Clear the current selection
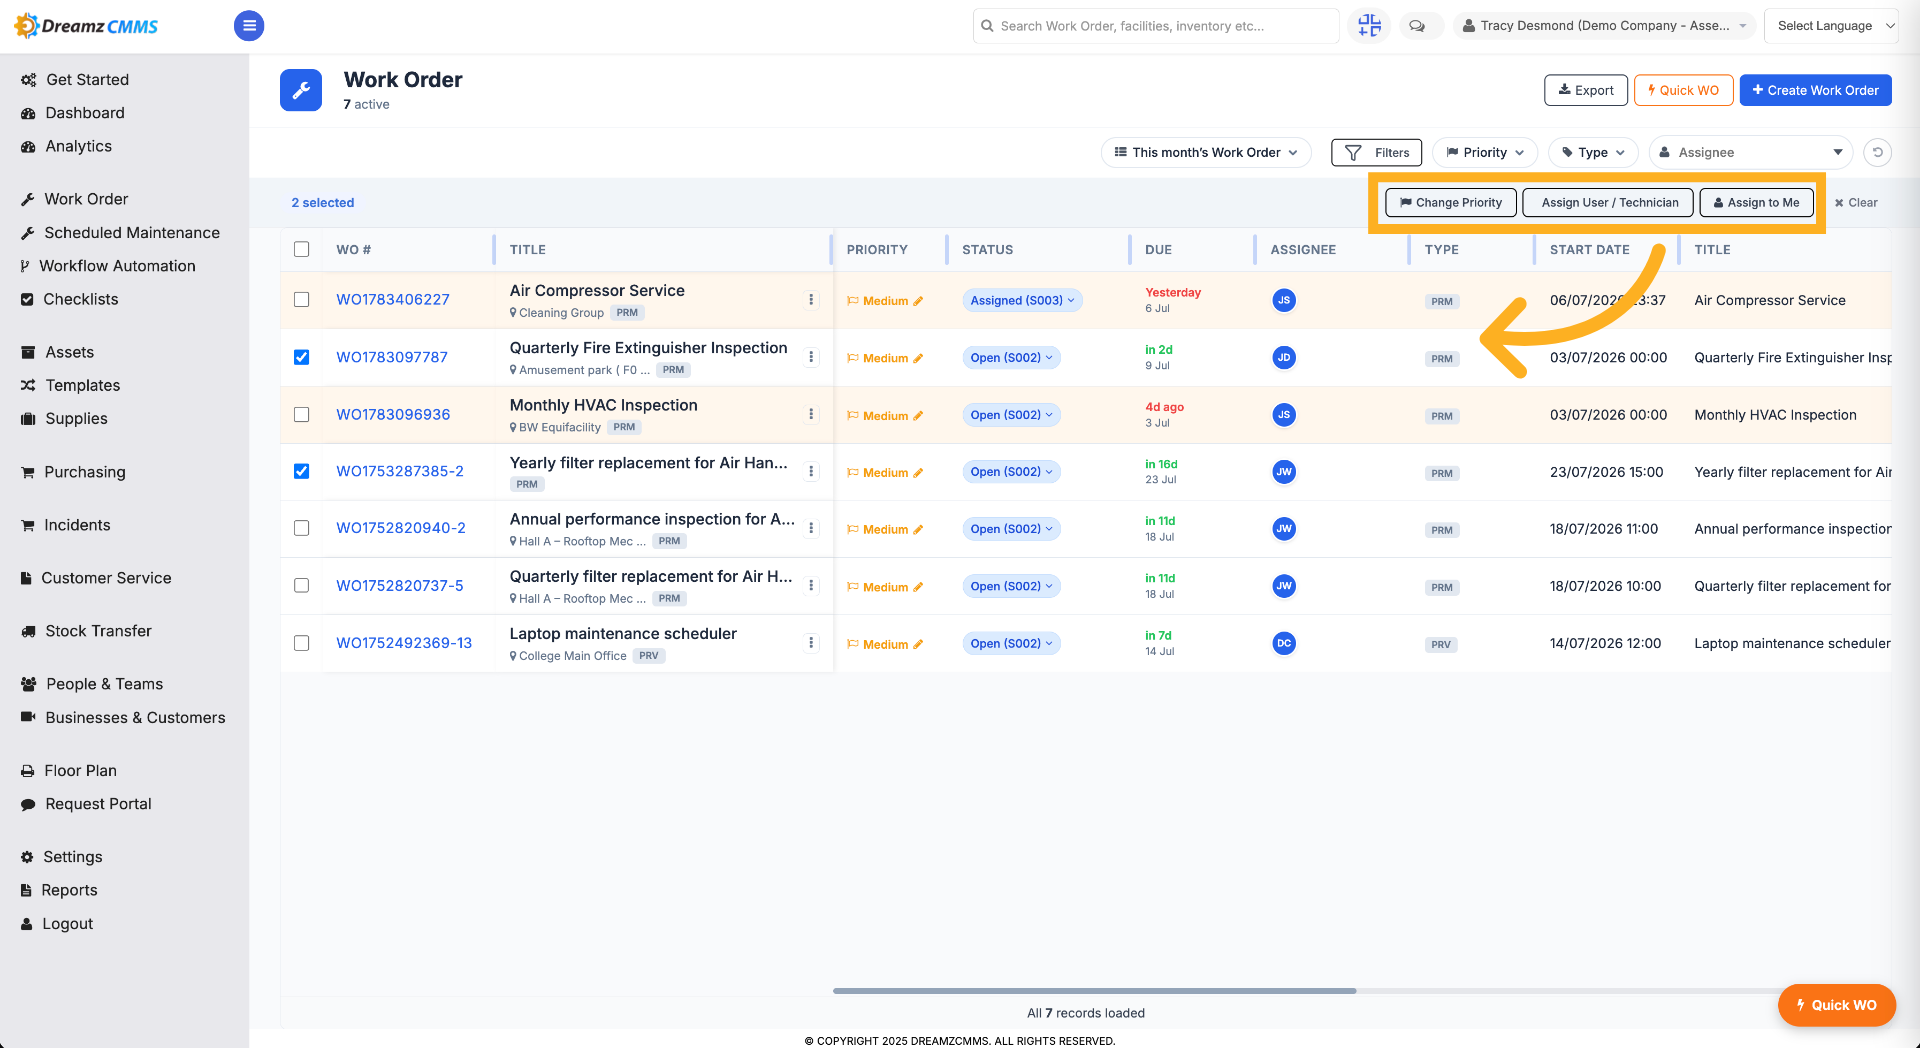The width and height of the screenshot is (1920, 1048). [x=1856, y=202]
